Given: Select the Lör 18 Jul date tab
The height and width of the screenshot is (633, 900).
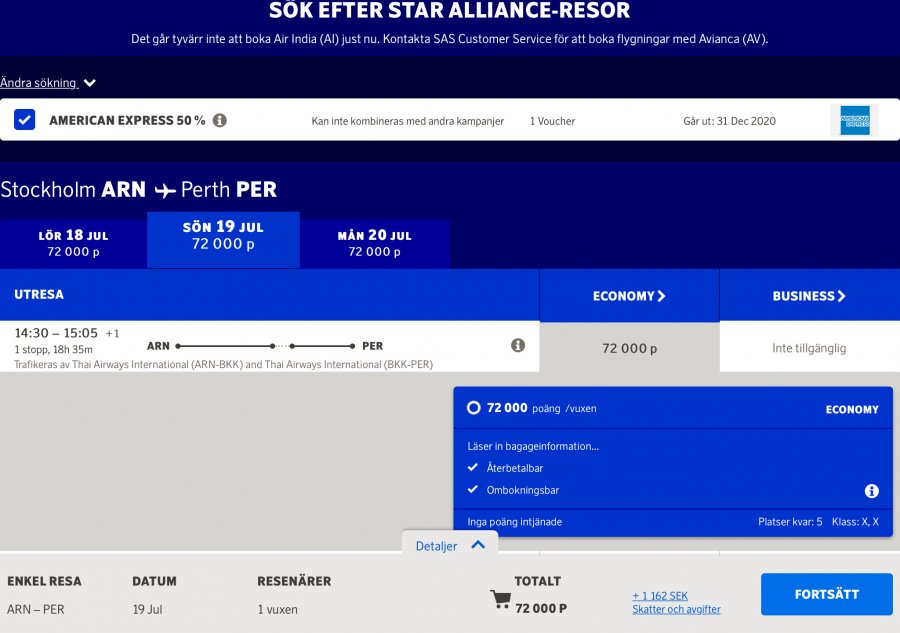Looking at the screenshot, I should tap(73, 243).
